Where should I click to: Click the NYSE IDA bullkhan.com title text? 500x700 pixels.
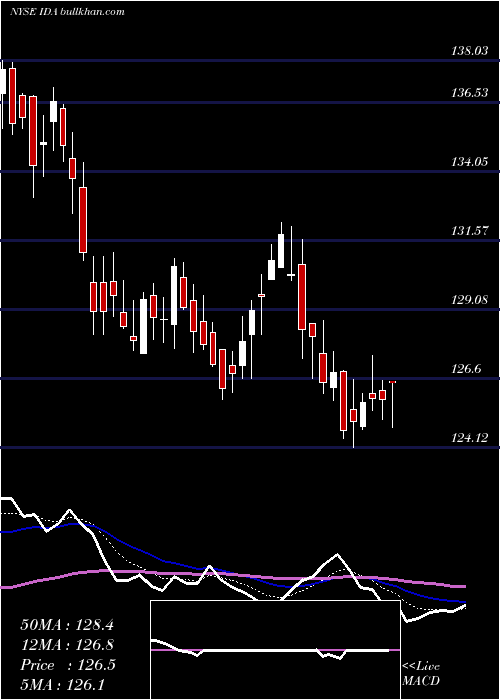[x=67, y=12]
